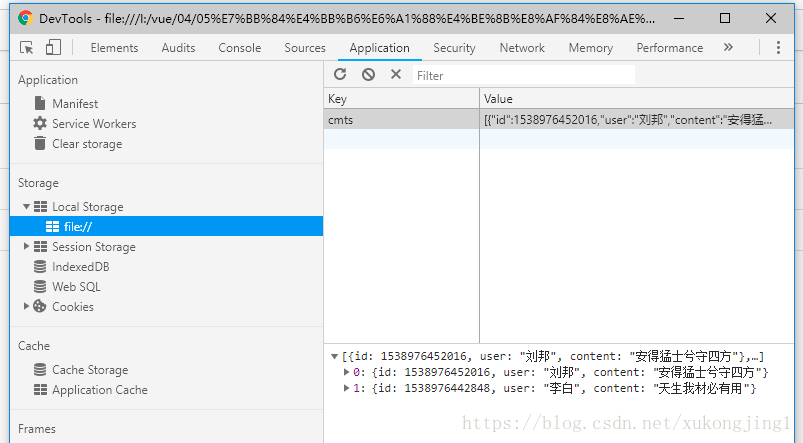
Task: Click the Clear storage trash icon
Action: (40, 143)
